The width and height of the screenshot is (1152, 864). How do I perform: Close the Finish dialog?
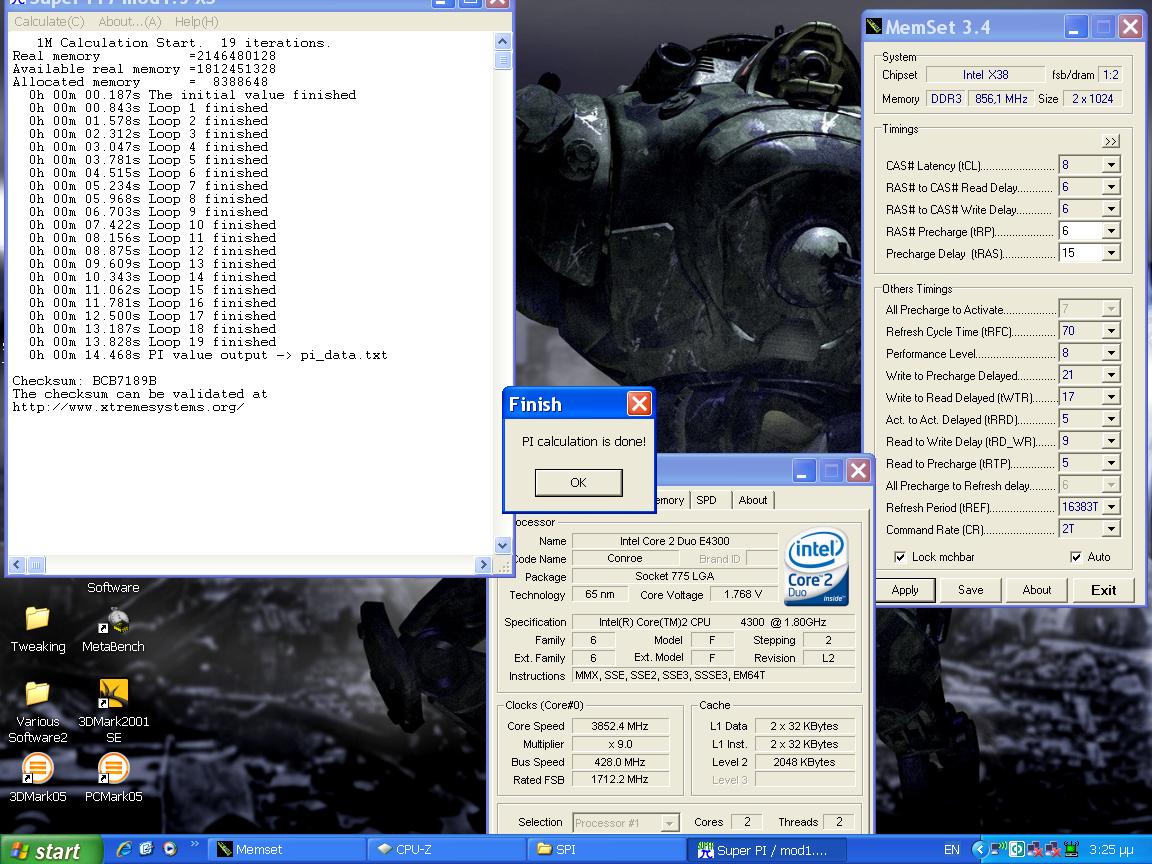pyautogui.click(x=638, y=403)
